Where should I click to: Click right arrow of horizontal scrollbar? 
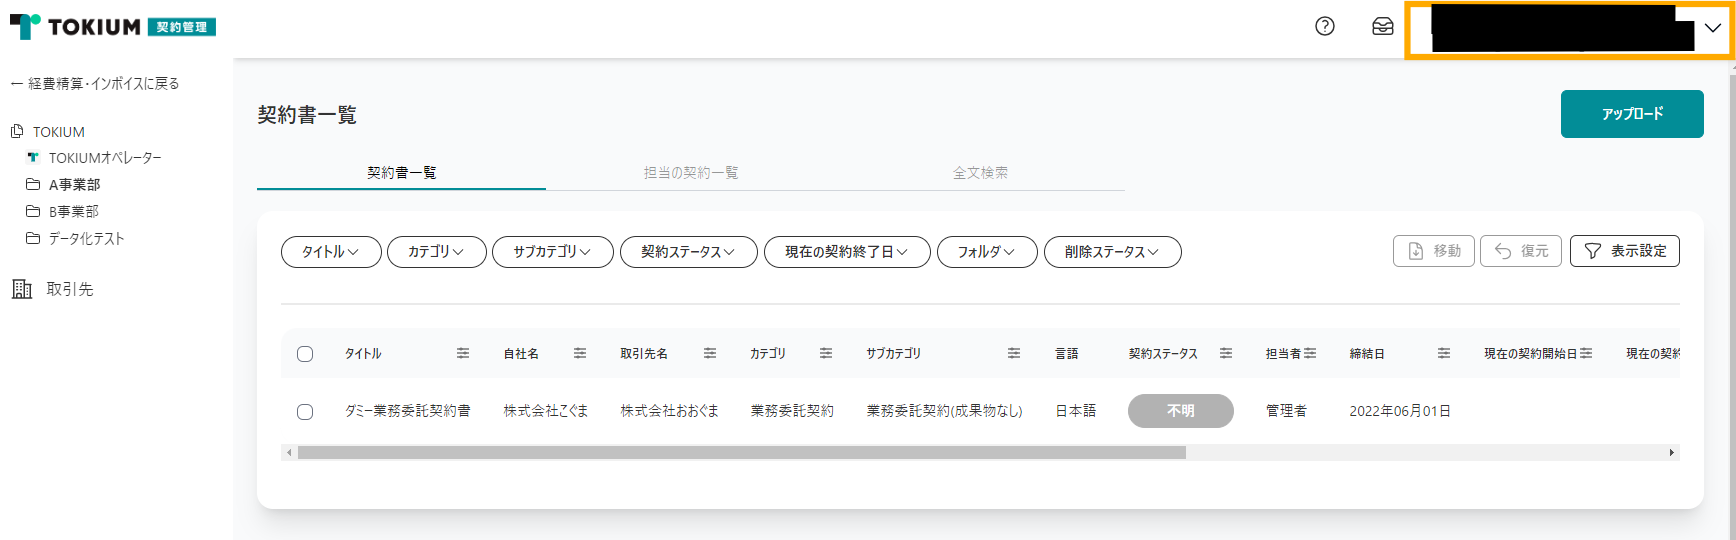point(1672,453)
